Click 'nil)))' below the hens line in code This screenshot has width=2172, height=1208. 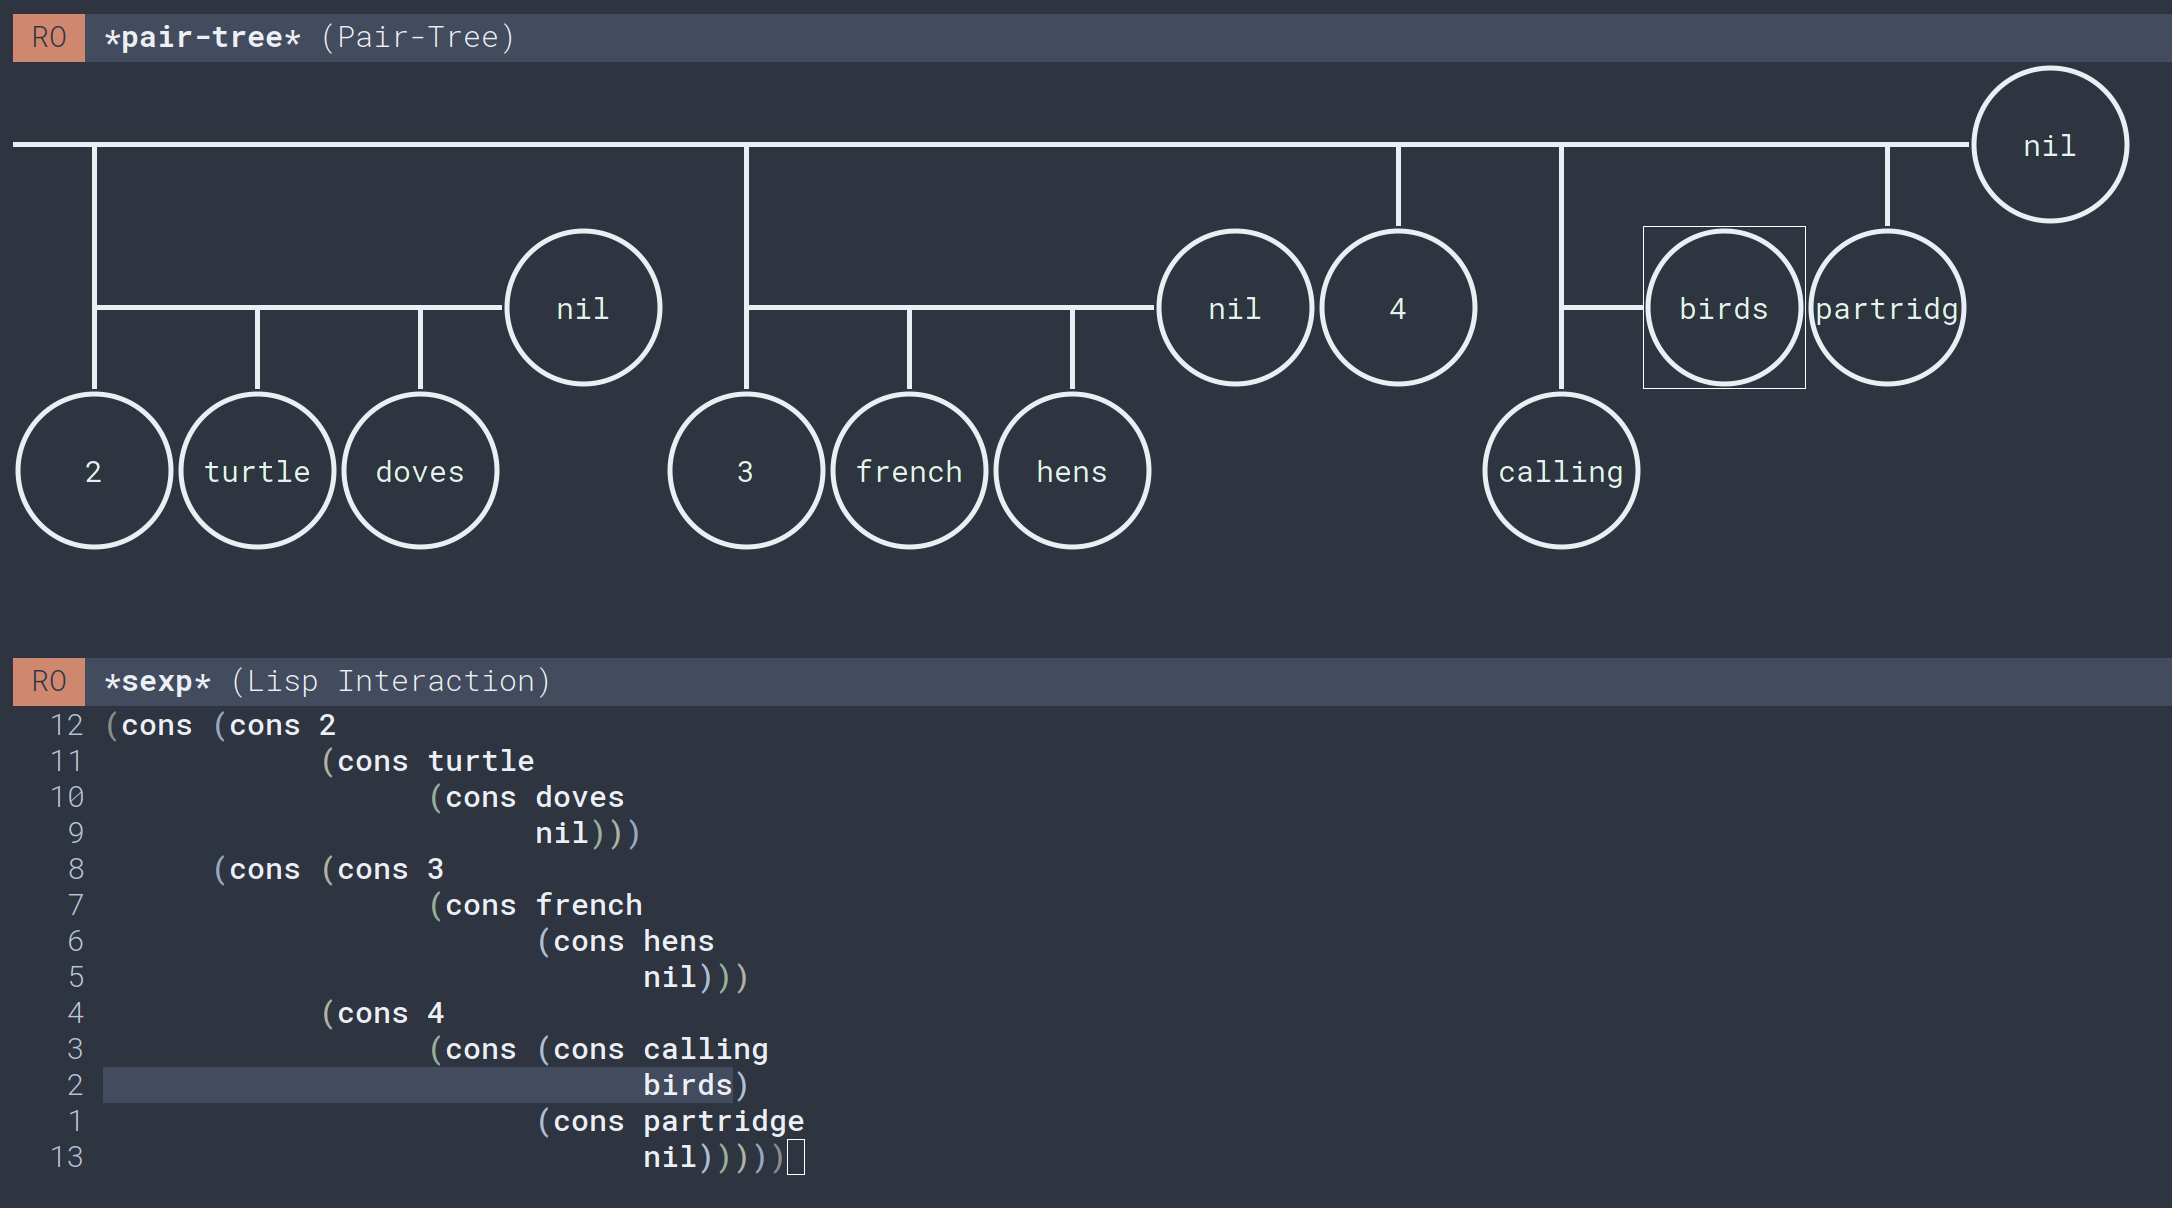[696, 977]
